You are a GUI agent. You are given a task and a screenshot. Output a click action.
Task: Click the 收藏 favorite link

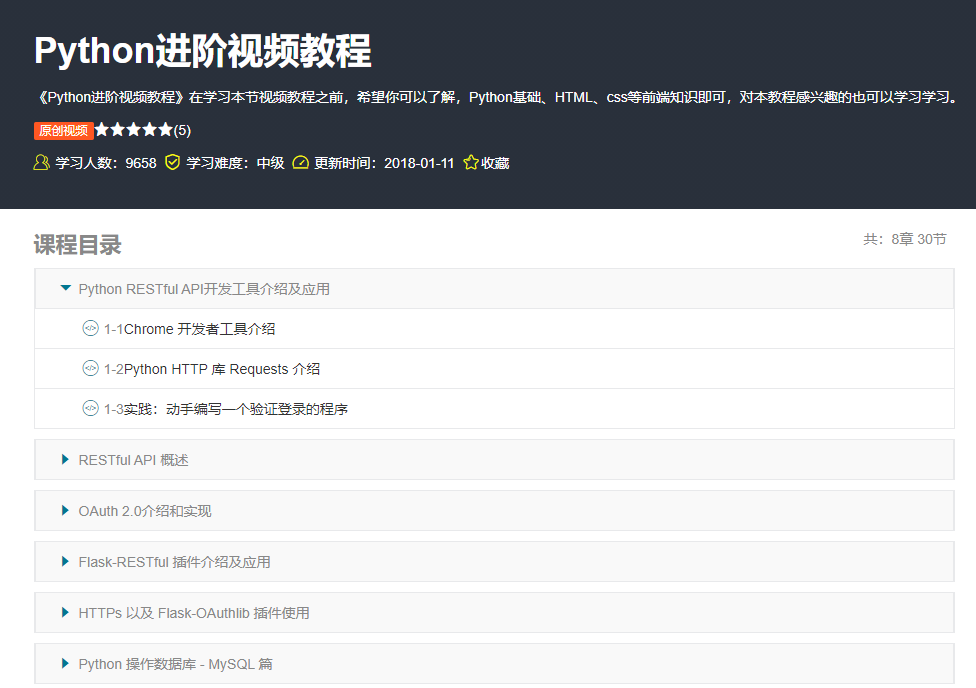(x=495, y=163)
